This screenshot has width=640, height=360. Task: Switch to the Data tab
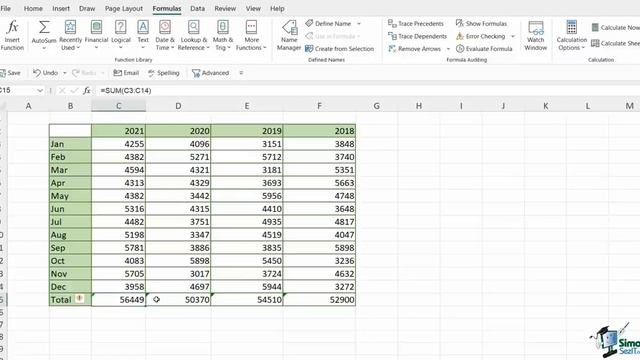pyautogui.click(x=198, y=8)
